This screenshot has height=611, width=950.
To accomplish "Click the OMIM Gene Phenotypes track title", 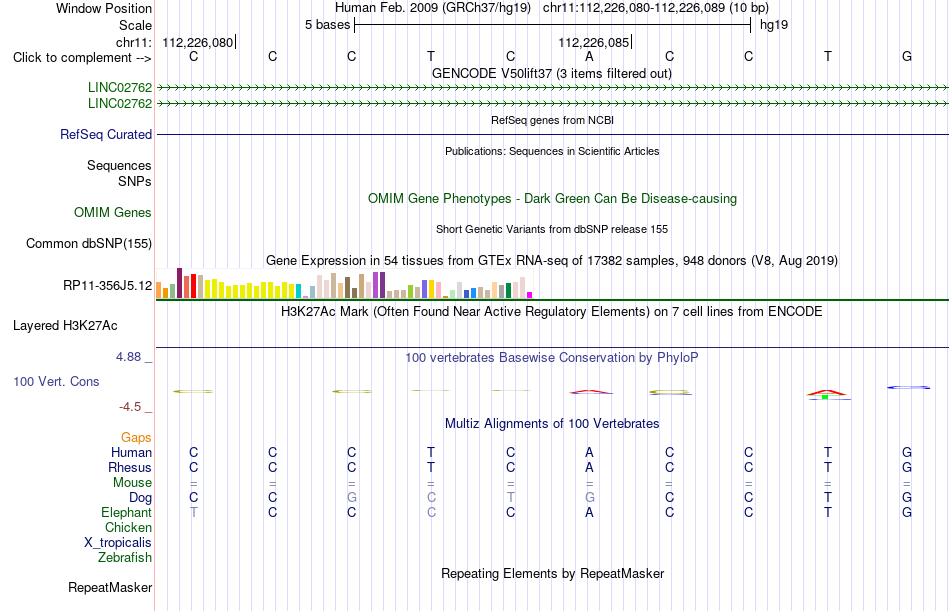I will pyautogui.click(x=552, y=198).
